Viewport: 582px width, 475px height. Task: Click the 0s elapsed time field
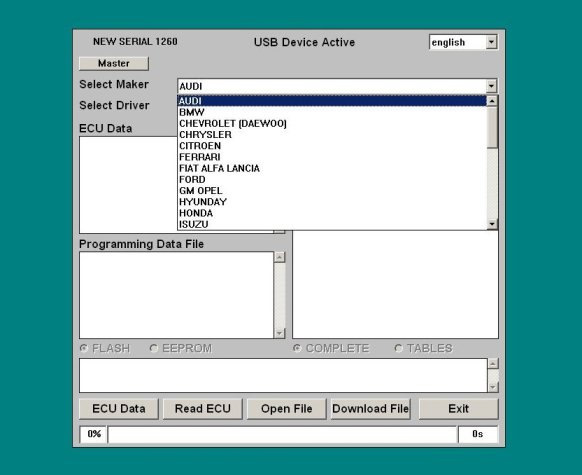[478, 434]
